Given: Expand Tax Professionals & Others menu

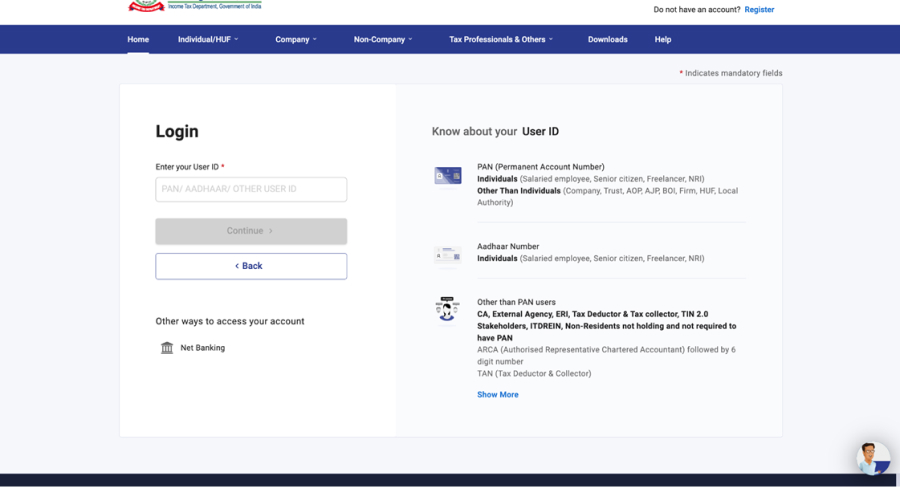Looking at the screenshot, I should 501,40.
